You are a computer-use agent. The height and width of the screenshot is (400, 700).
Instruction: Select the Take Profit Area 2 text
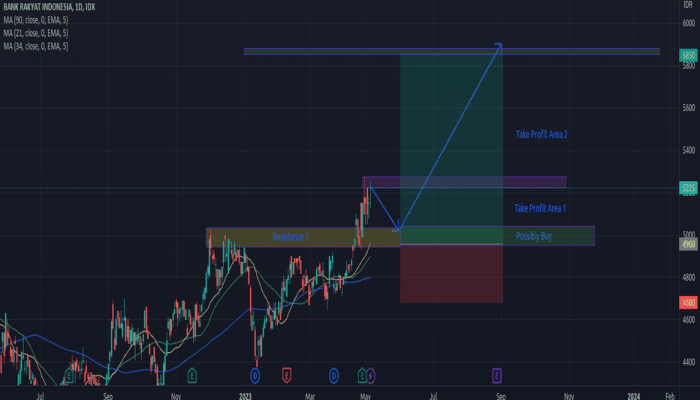541,133
